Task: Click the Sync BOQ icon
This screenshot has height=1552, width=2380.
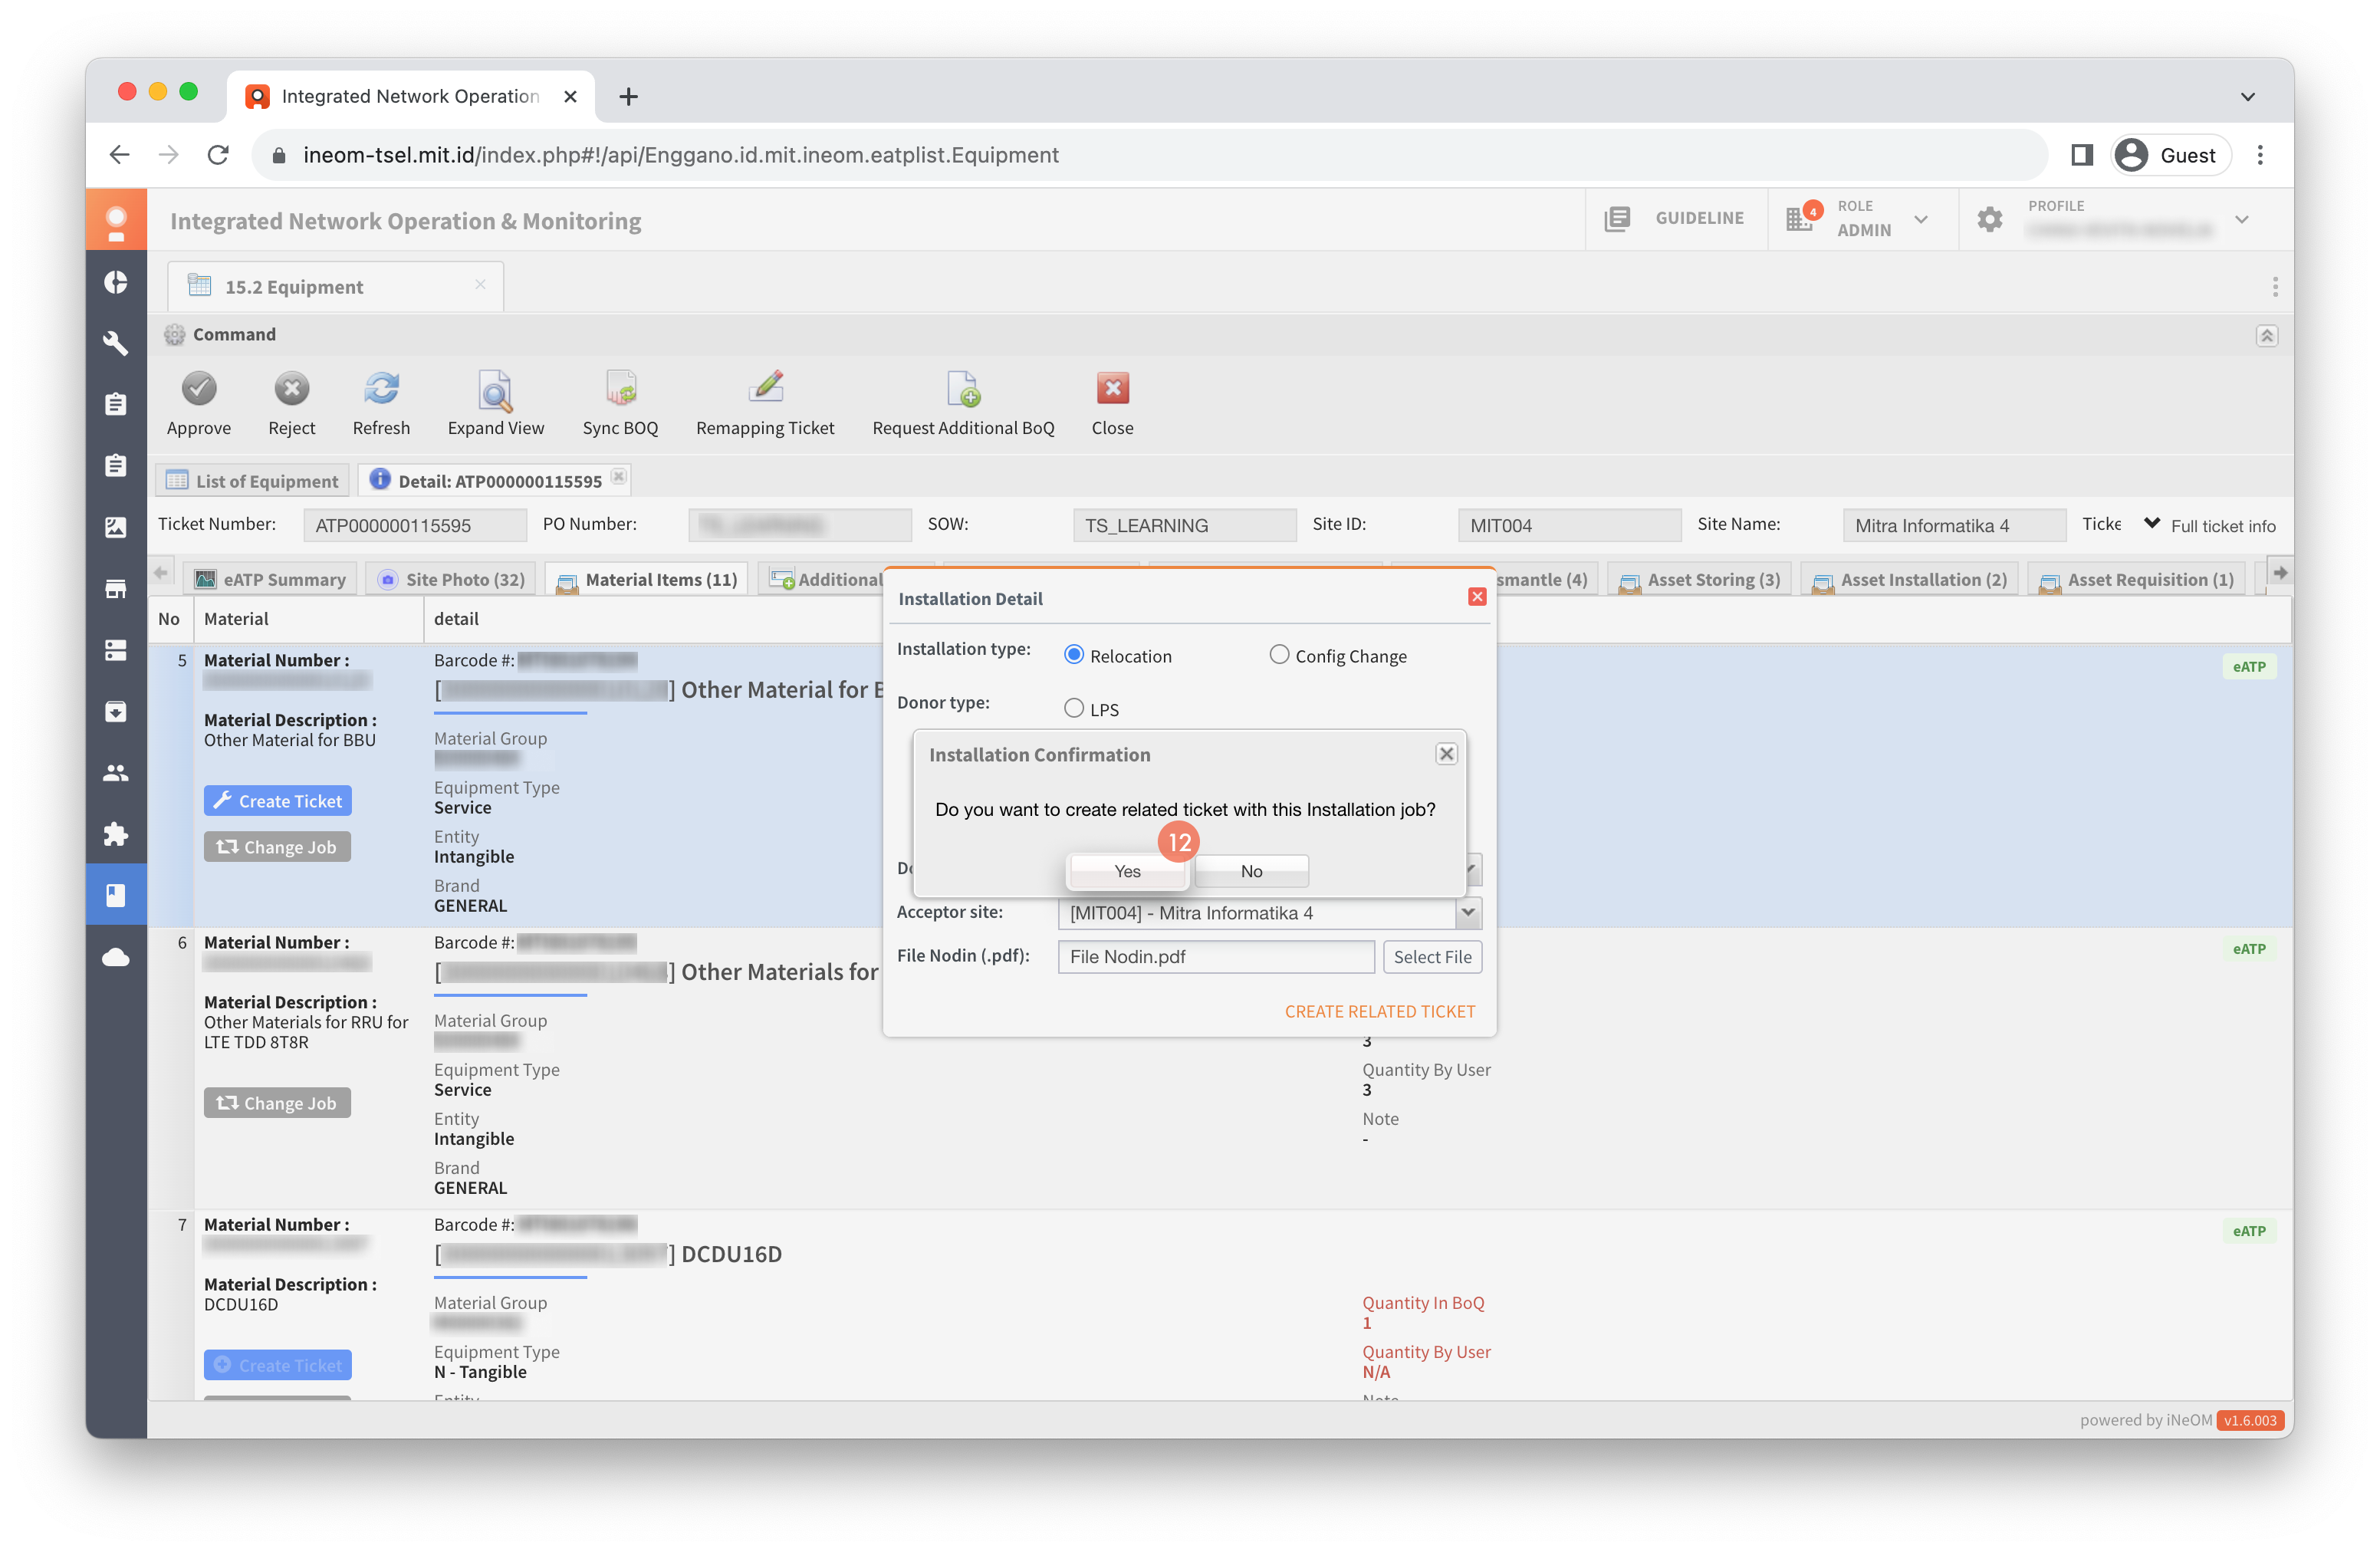Action: [x=620, y=389]
